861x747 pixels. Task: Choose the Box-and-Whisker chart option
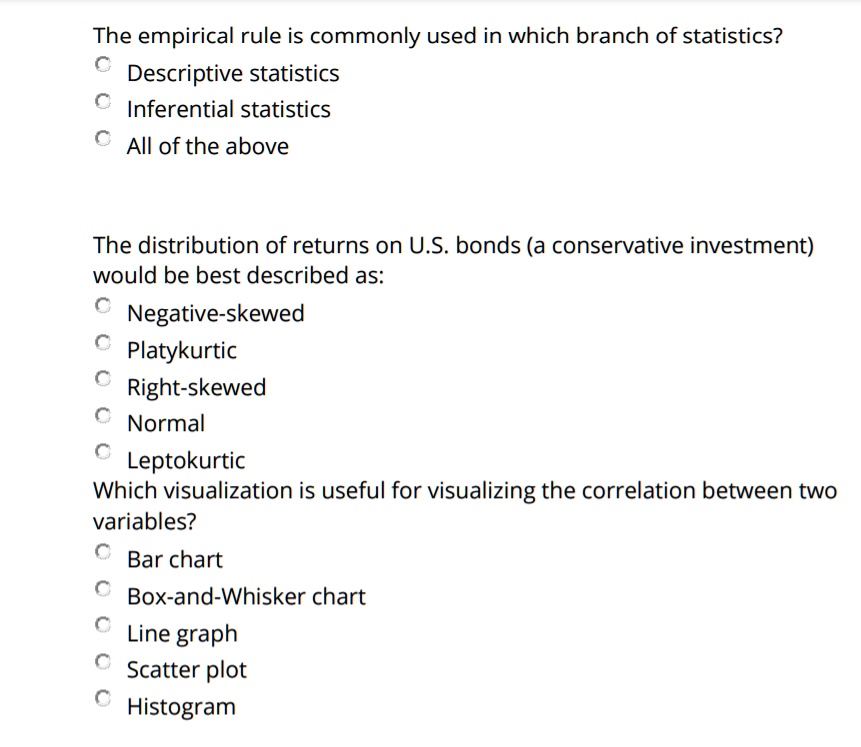coord(103,588)
